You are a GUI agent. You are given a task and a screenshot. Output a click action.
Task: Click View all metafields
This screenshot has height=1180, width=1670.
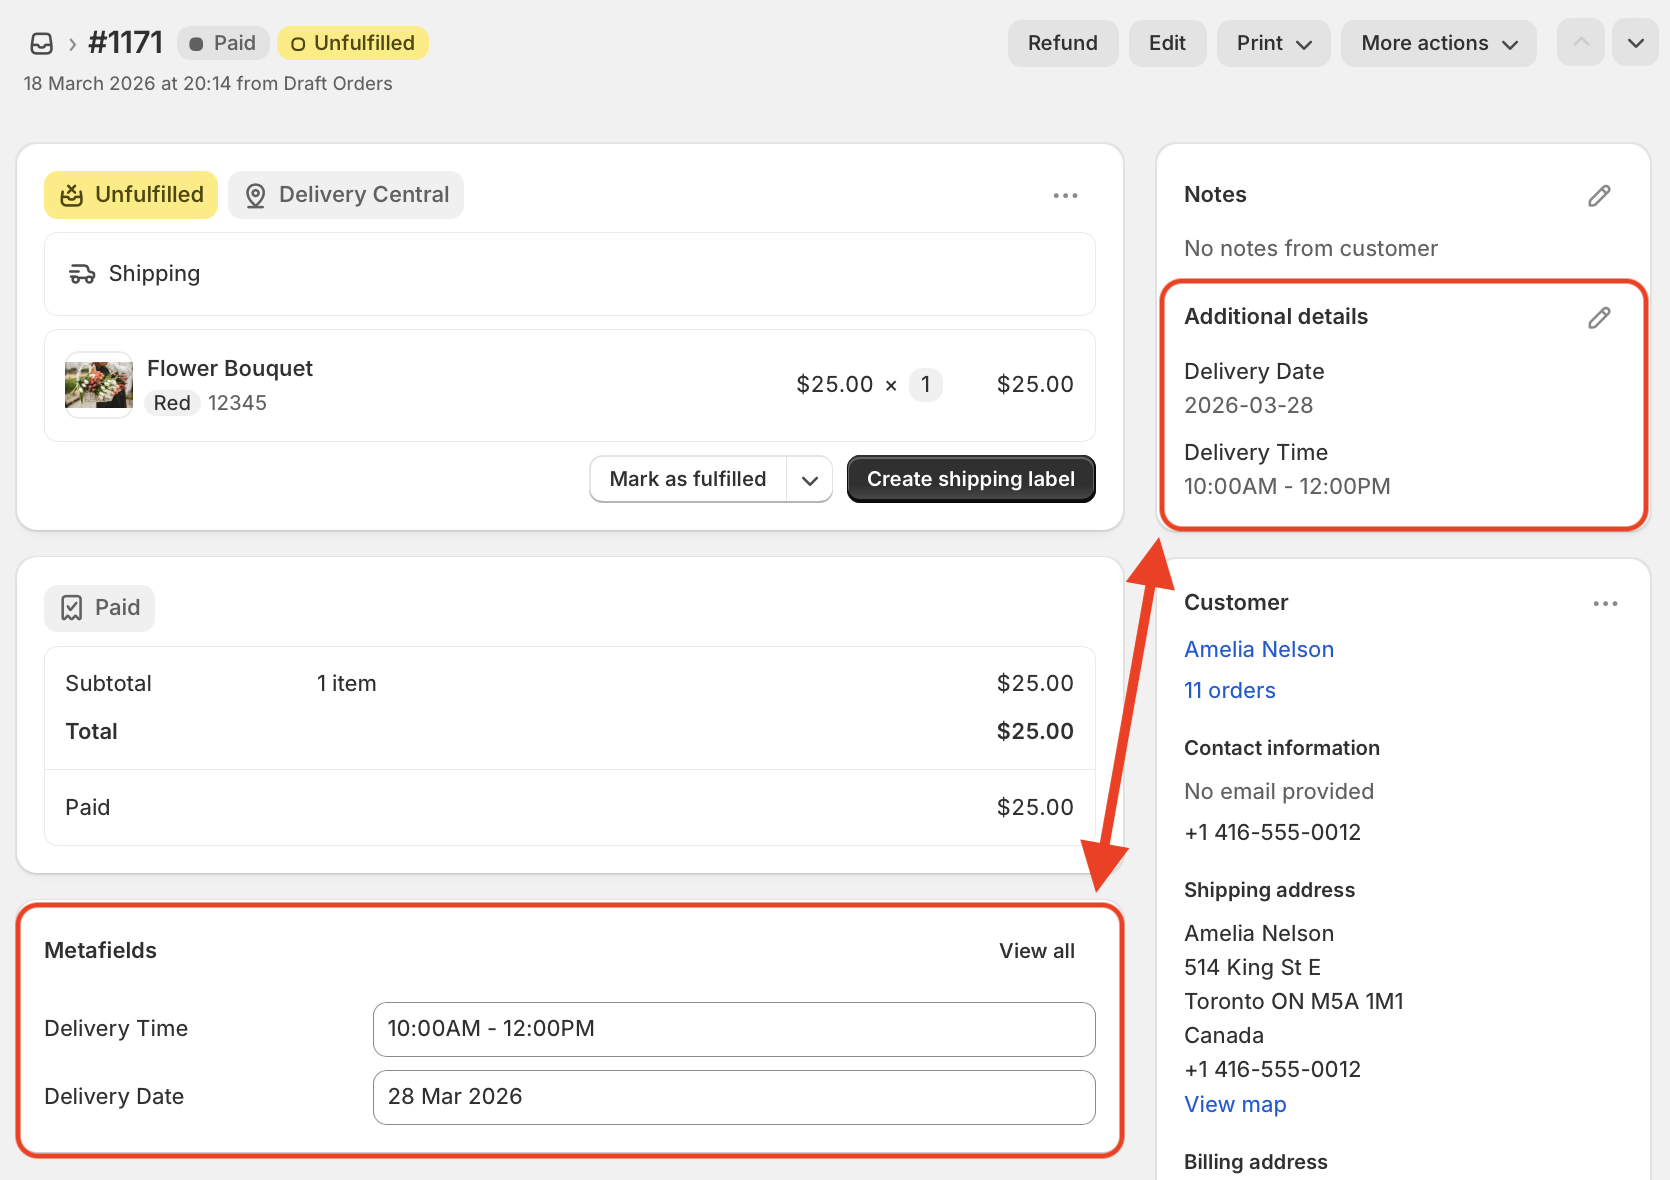click(1037, 951)
